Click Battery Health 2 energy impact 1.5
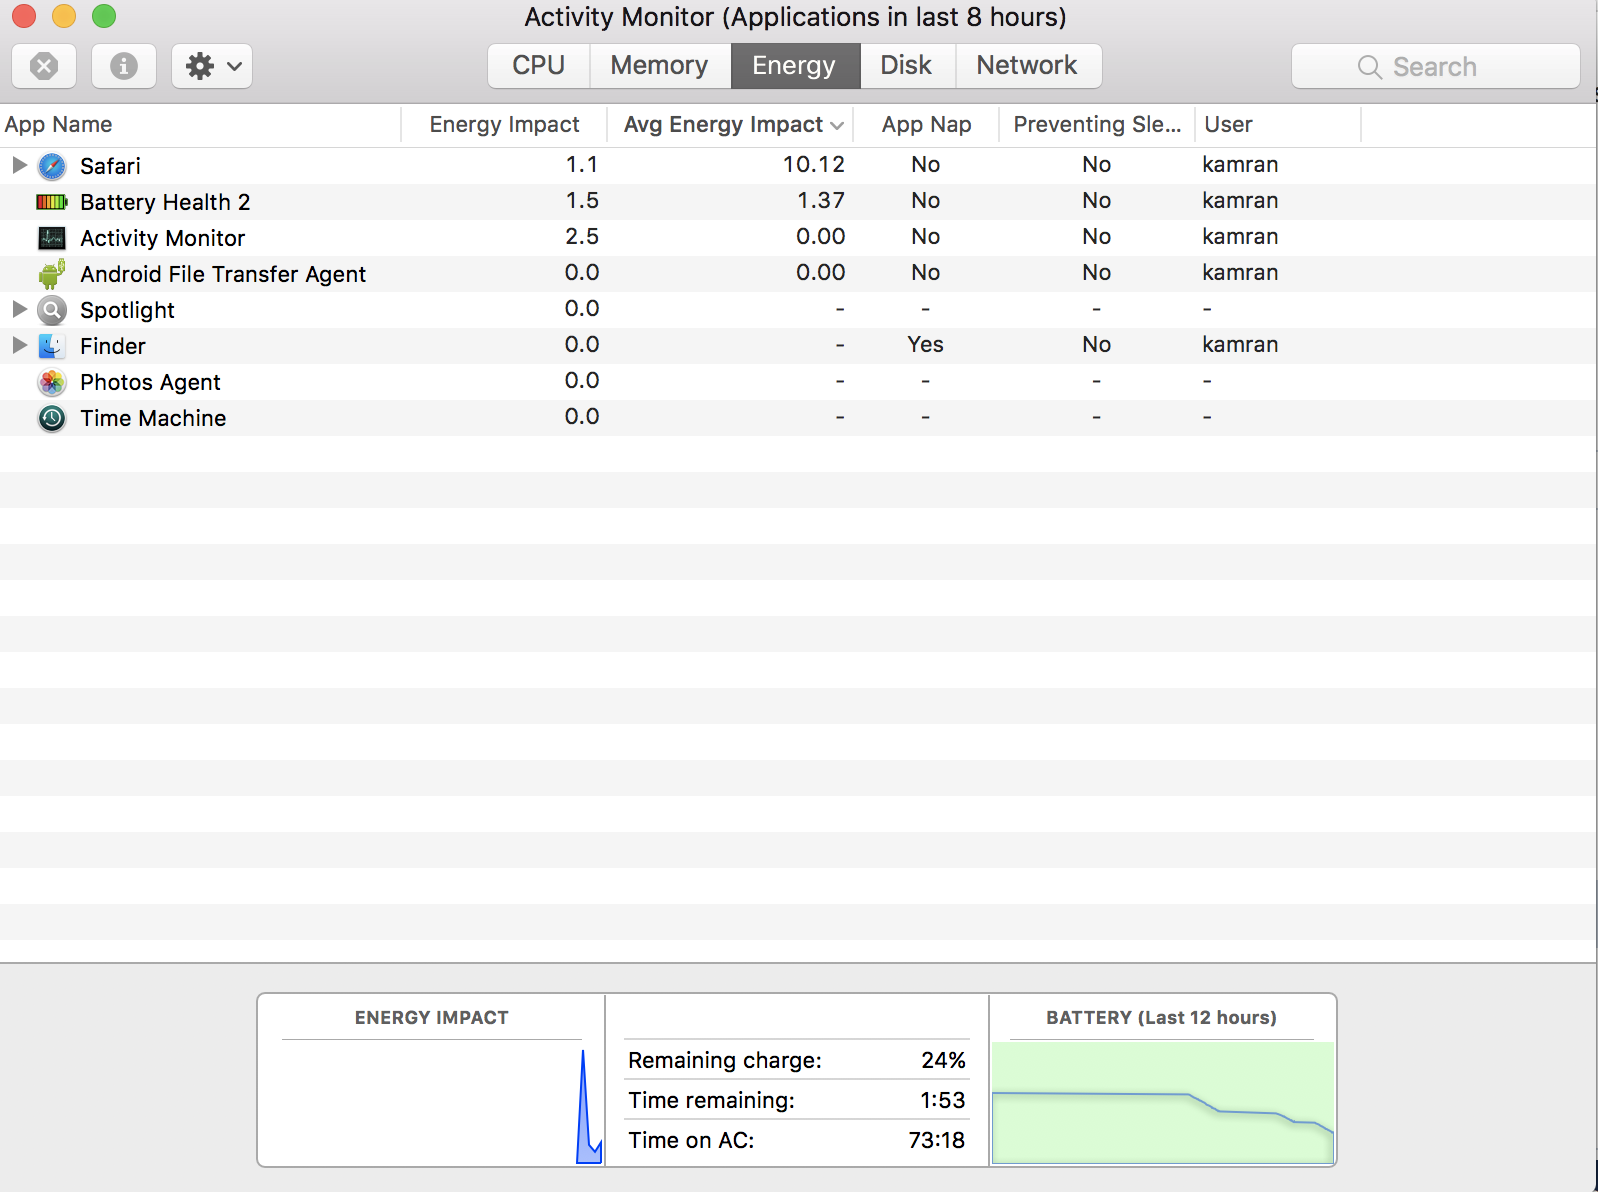 pos(582,200)
